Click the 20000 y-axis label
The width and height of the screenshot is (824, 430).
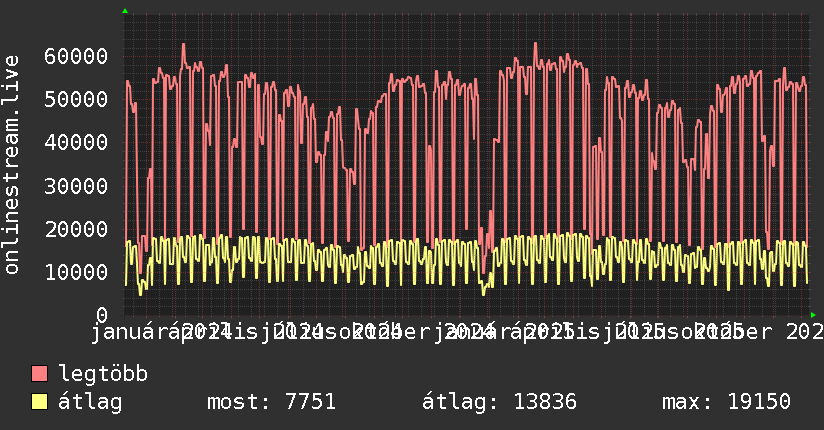click(77, 229)
